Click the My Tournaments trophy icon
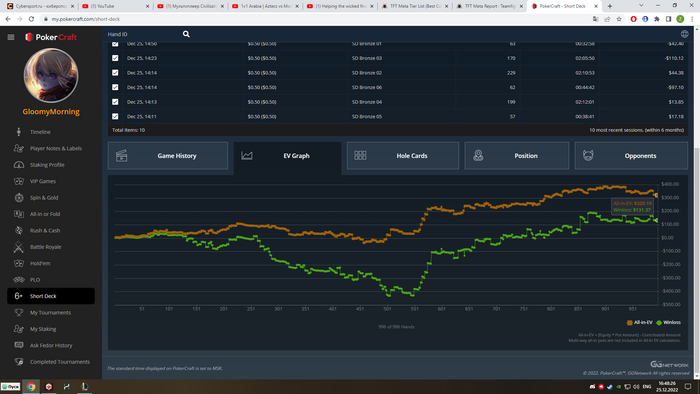Image resolution: width=700 pixels, height=394 pixels. 19,312
